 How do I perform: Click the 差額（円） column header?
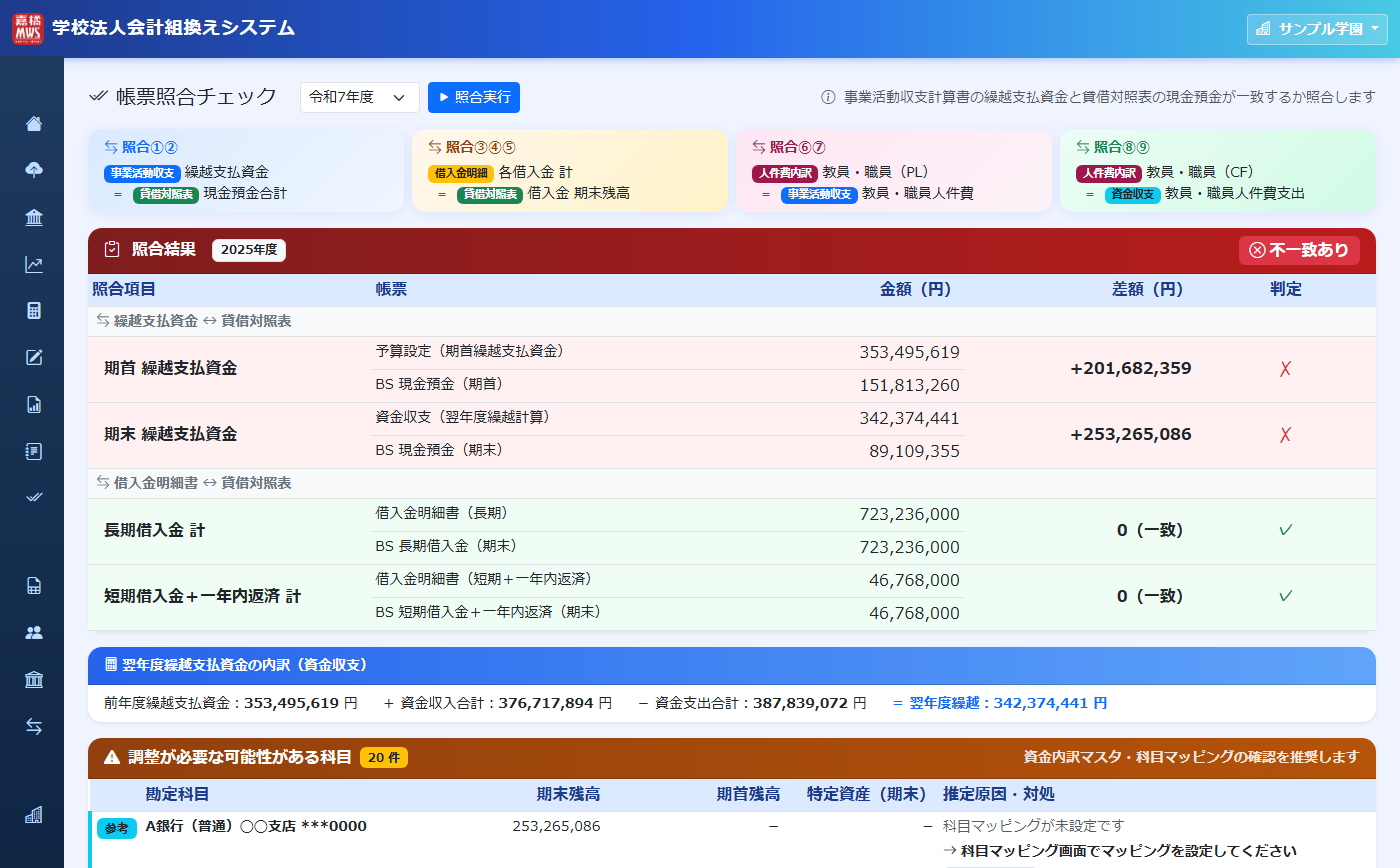[x=1148, y=290]
